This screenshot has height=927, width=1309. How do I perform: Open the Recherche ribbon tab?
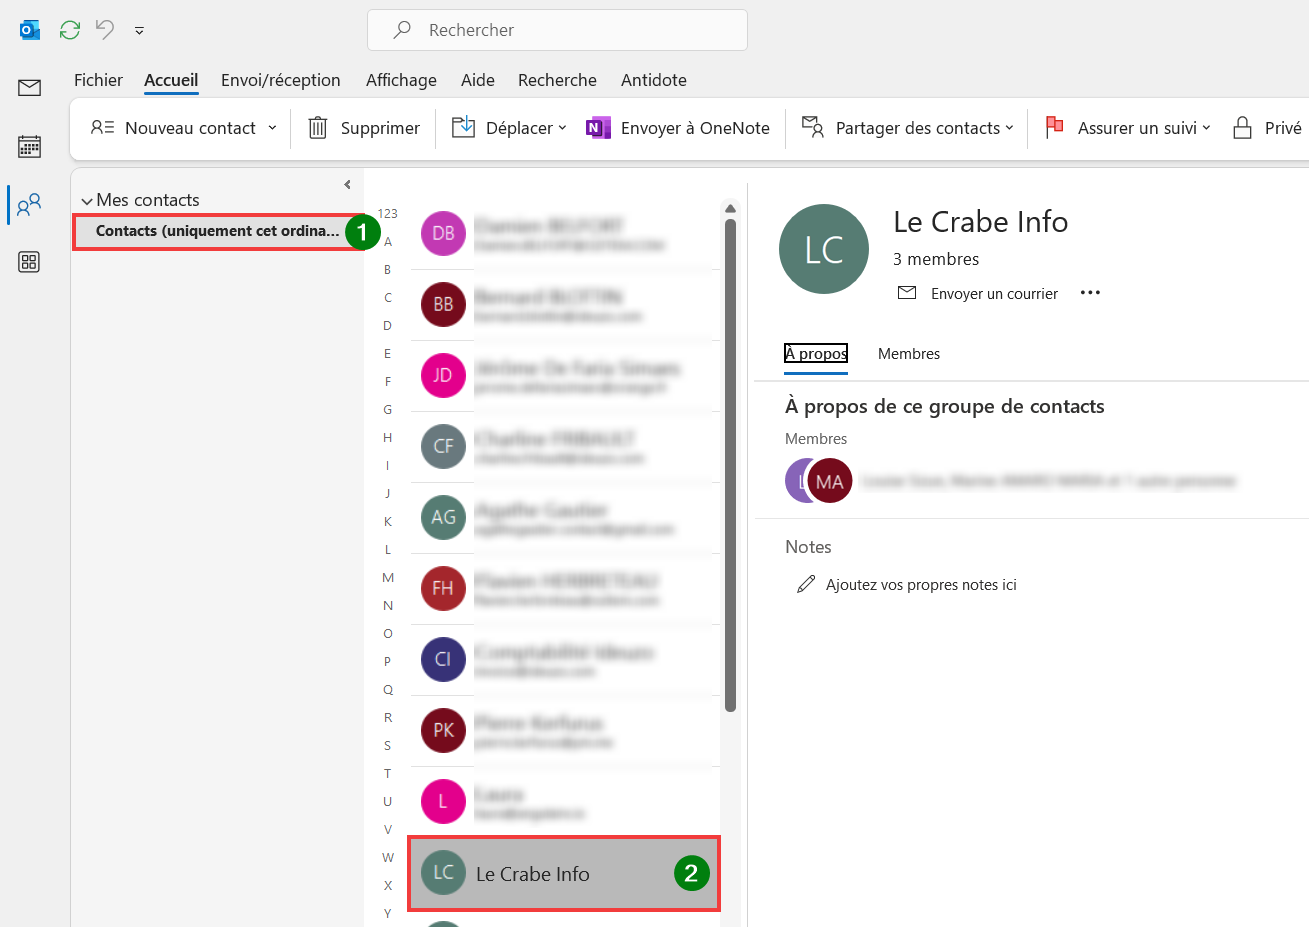pyautogui.click(x=557, y=80)
